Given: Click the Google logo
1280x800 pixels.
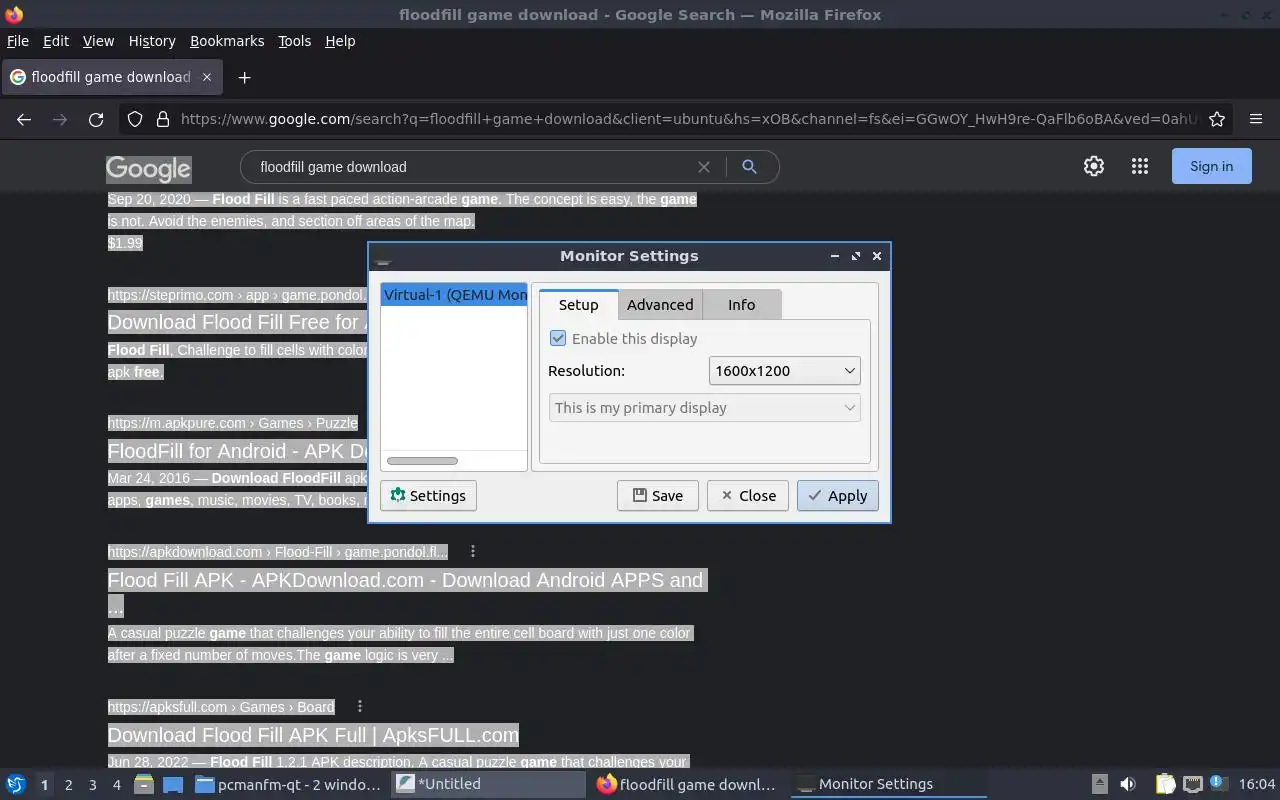Looking at the screenshot, I should 148,168.
